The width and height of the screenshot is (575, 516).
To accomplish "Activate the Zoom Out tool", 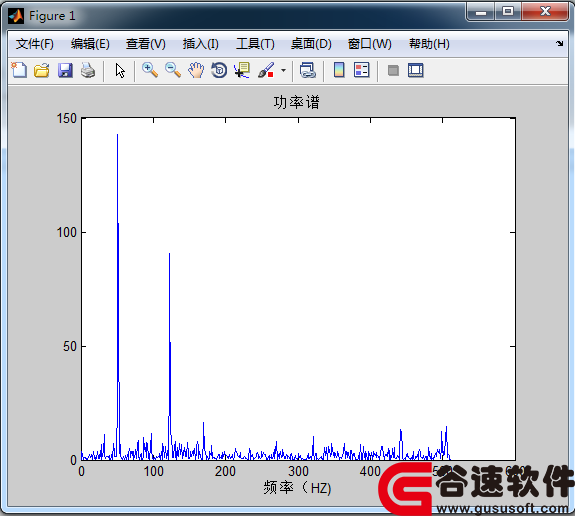I will point(173,70).
